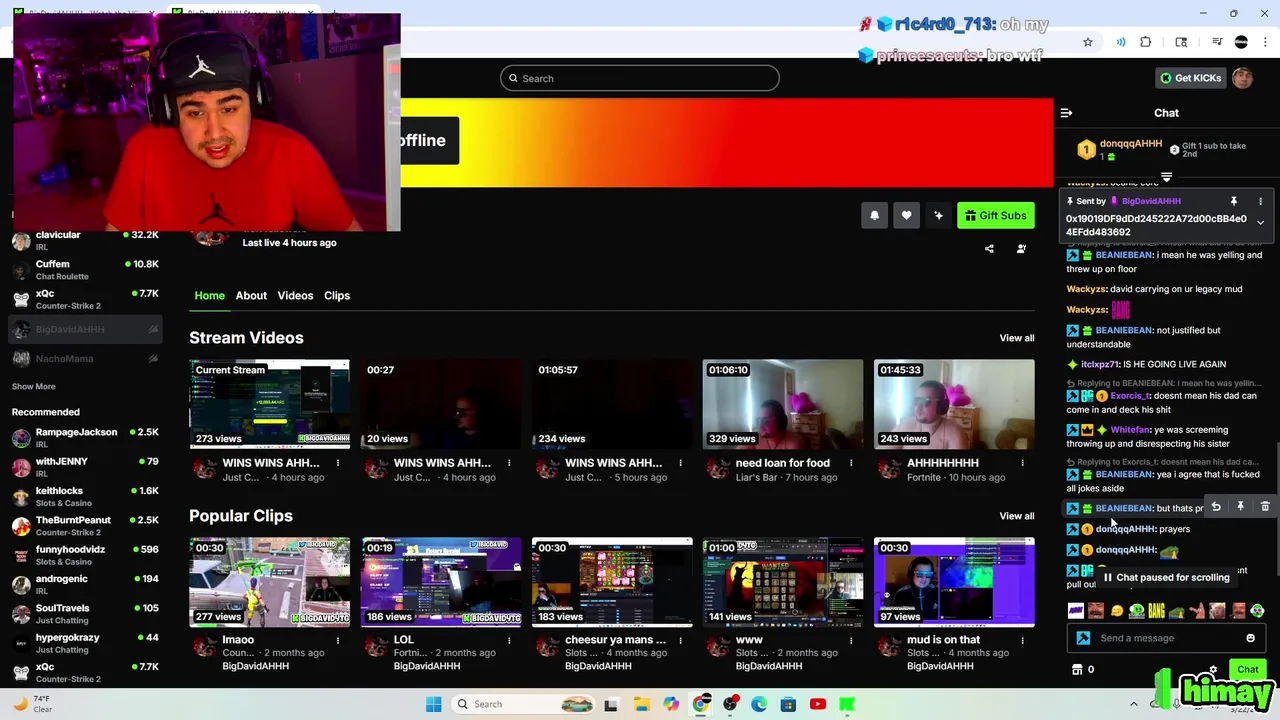Screen dimensions: 1280x720
Task: Open the 'need loan for food' video thumbnail
Action: point(783,404)
